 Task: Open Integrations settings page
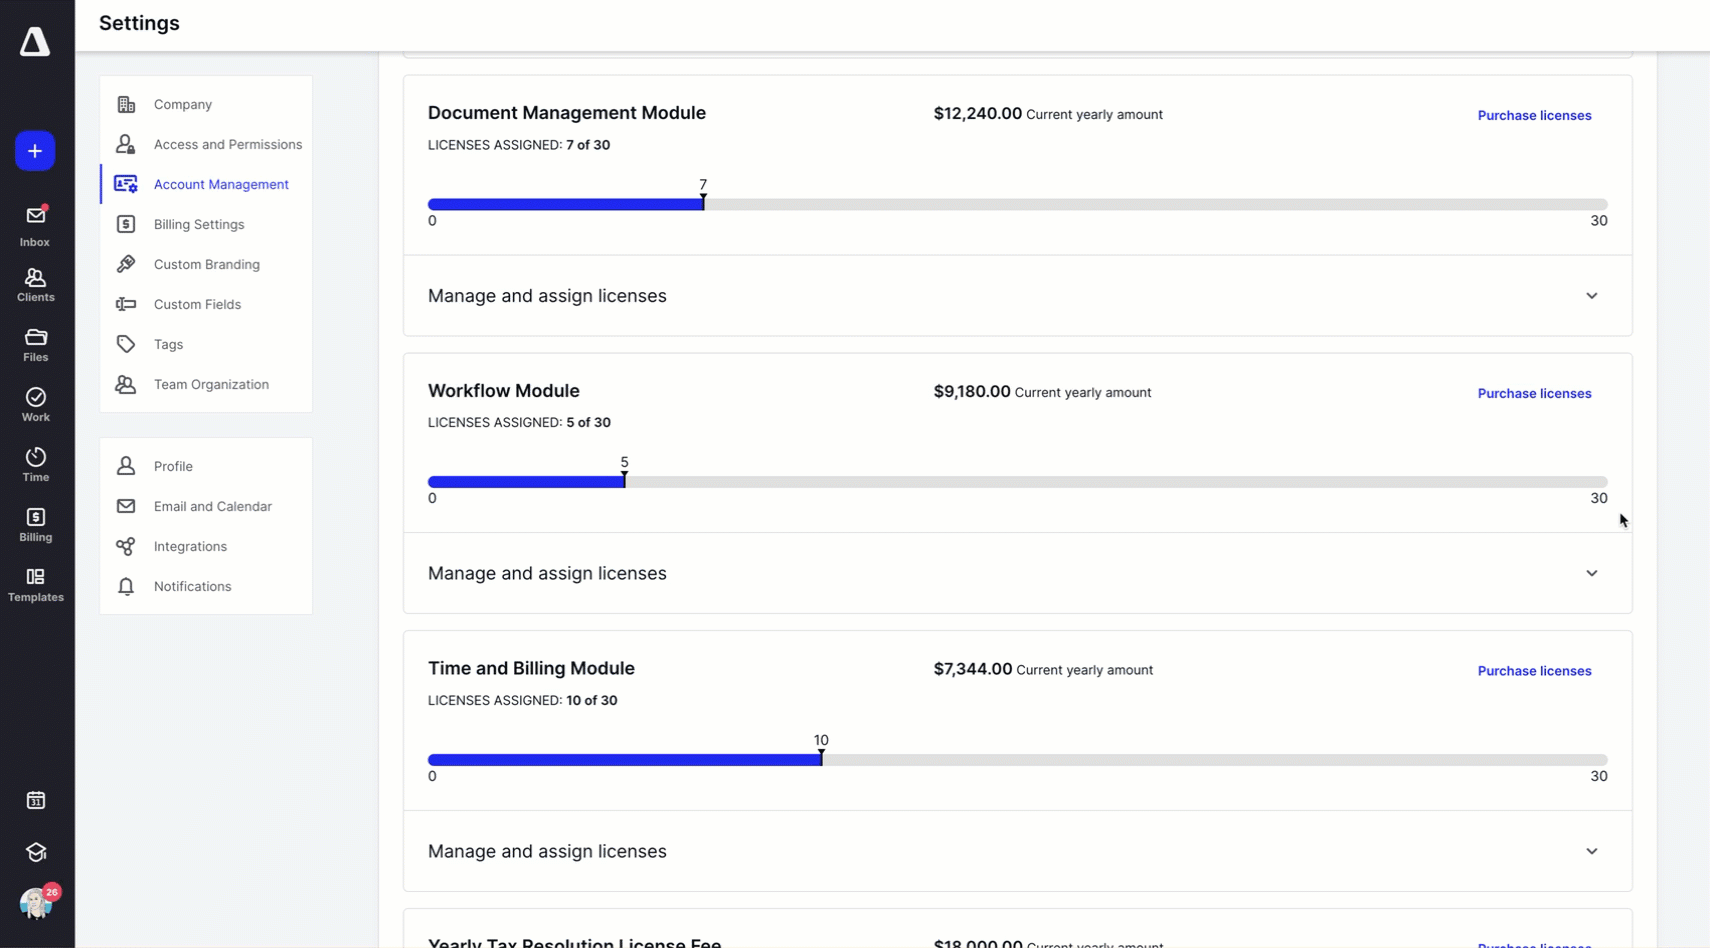[190, 546]
